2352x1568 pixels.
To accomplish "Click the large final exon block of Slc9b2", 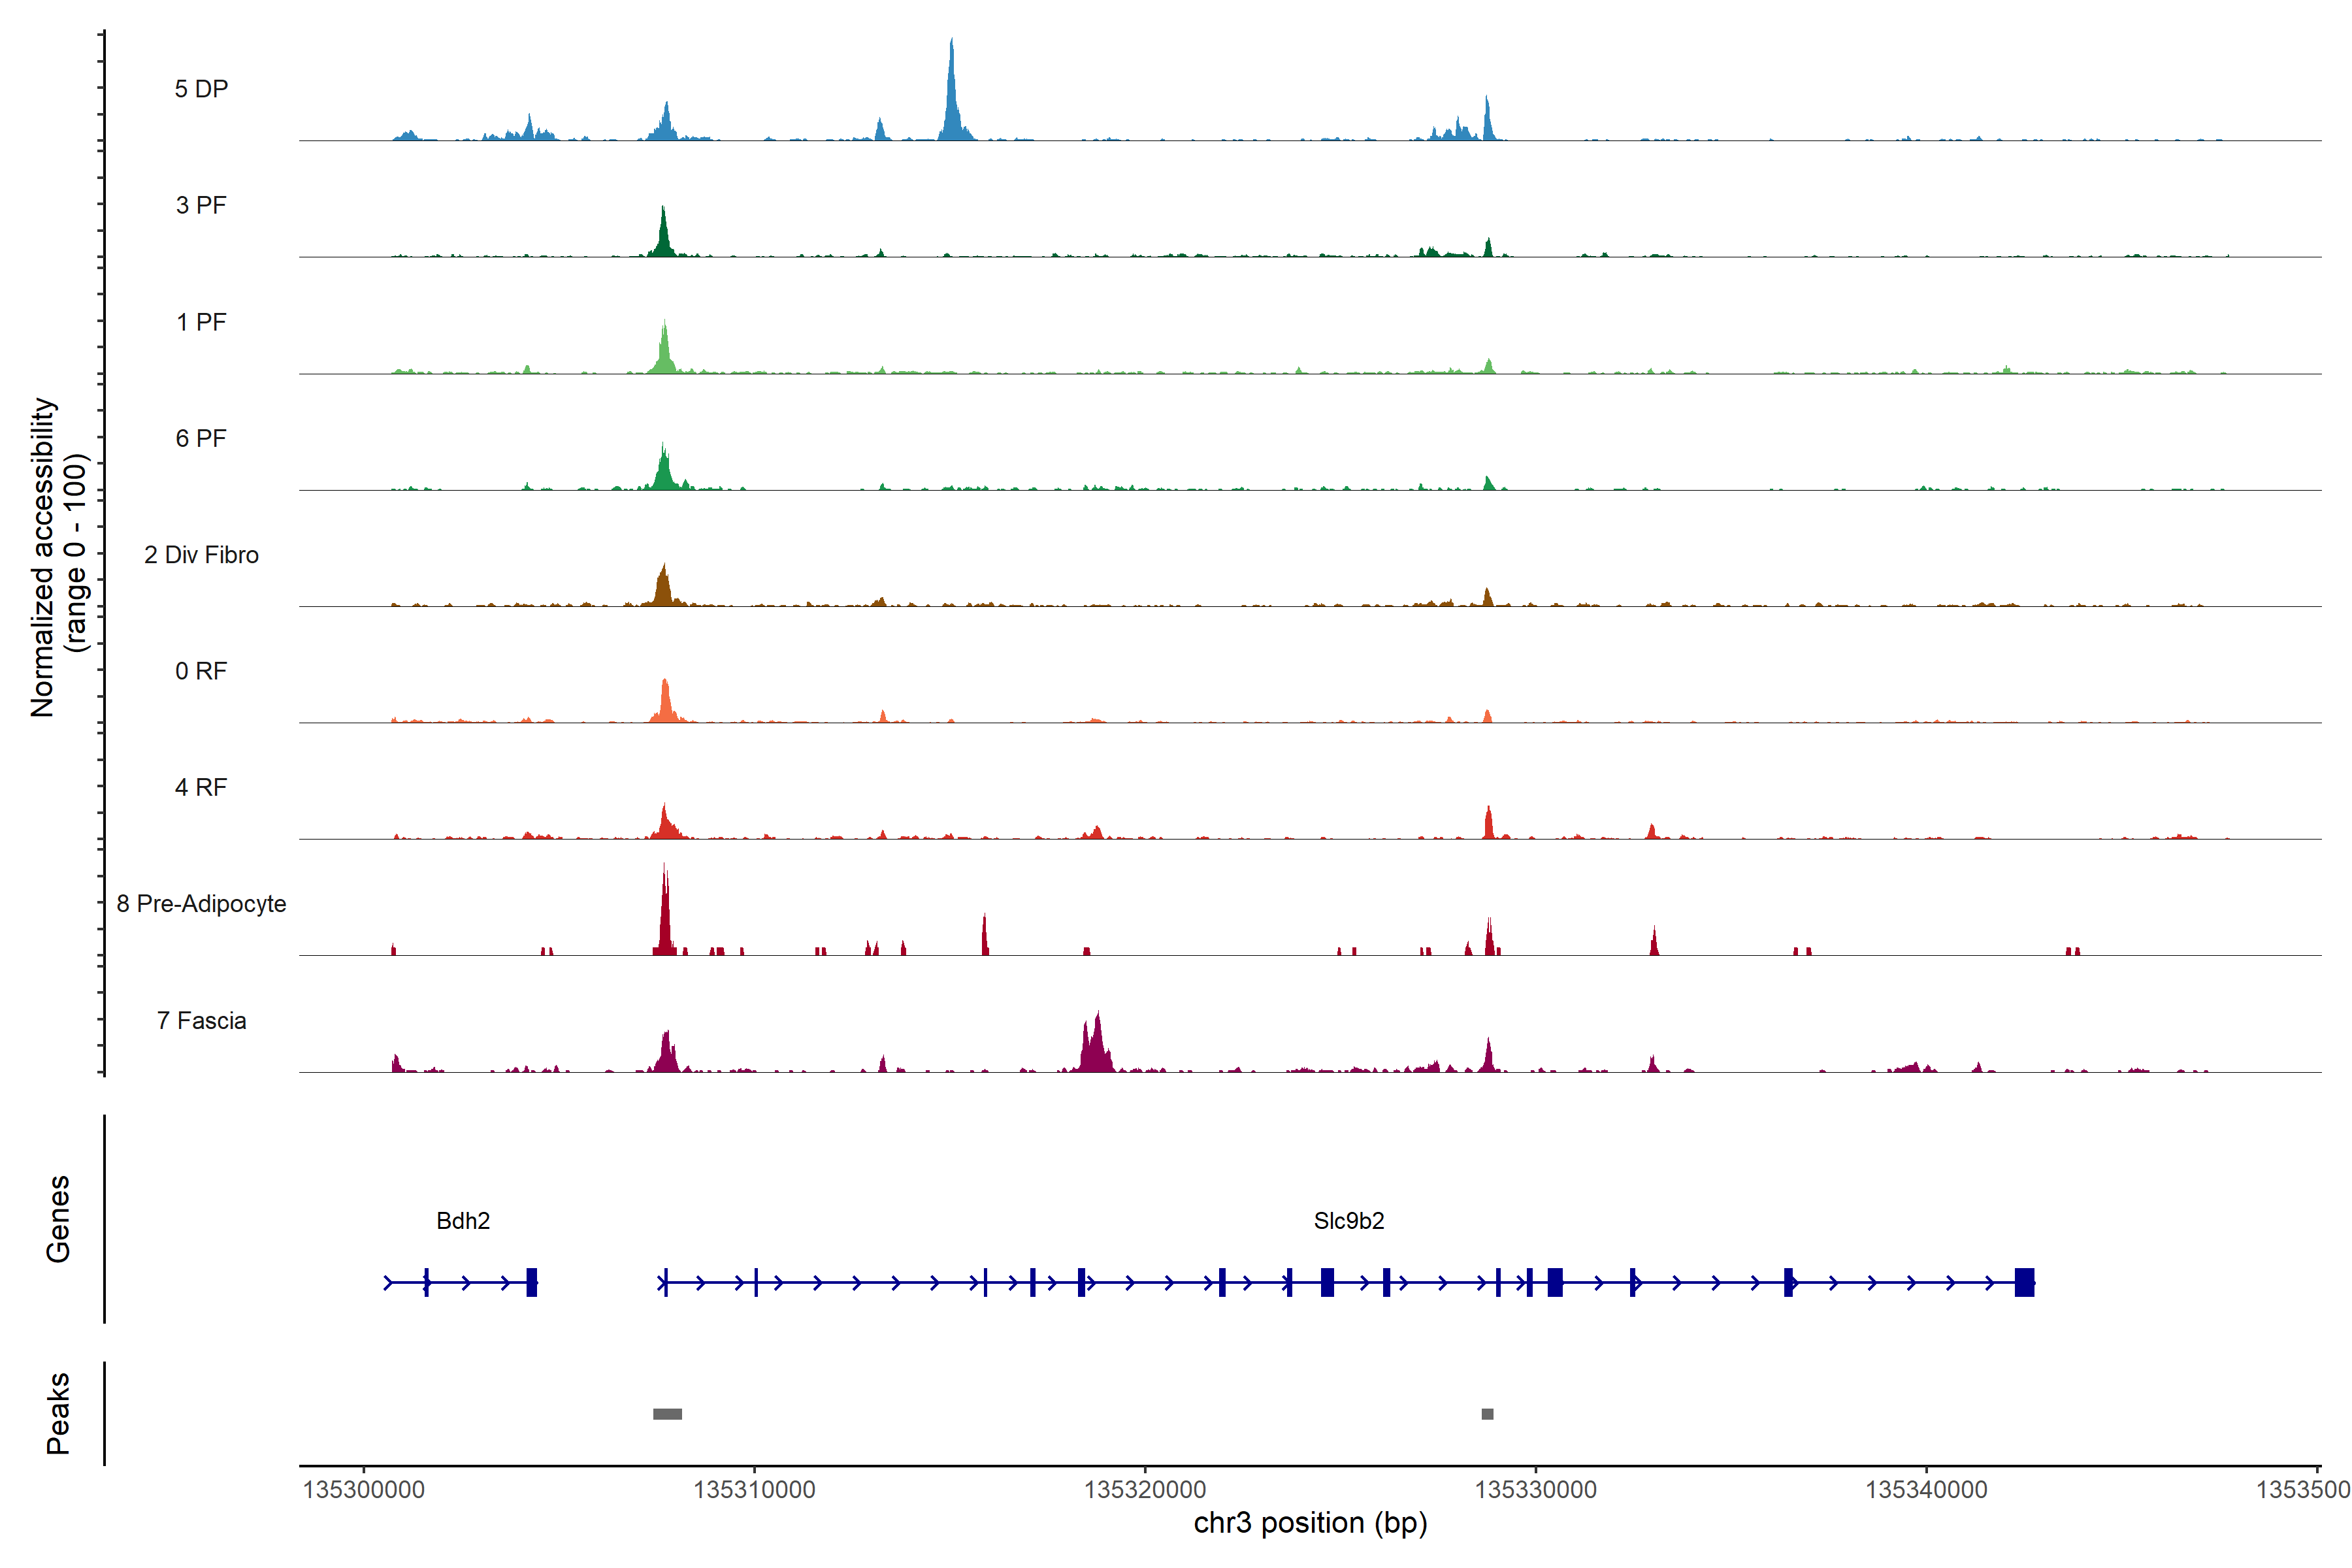I will tap(2024, 1282).
